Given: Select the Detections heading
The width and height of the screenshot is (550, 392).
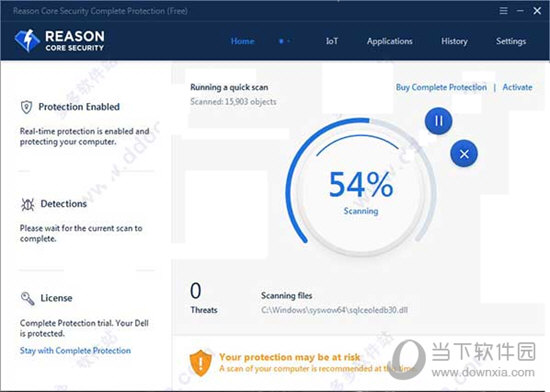Looking at the screenshot, I should (x=63, y=204).
